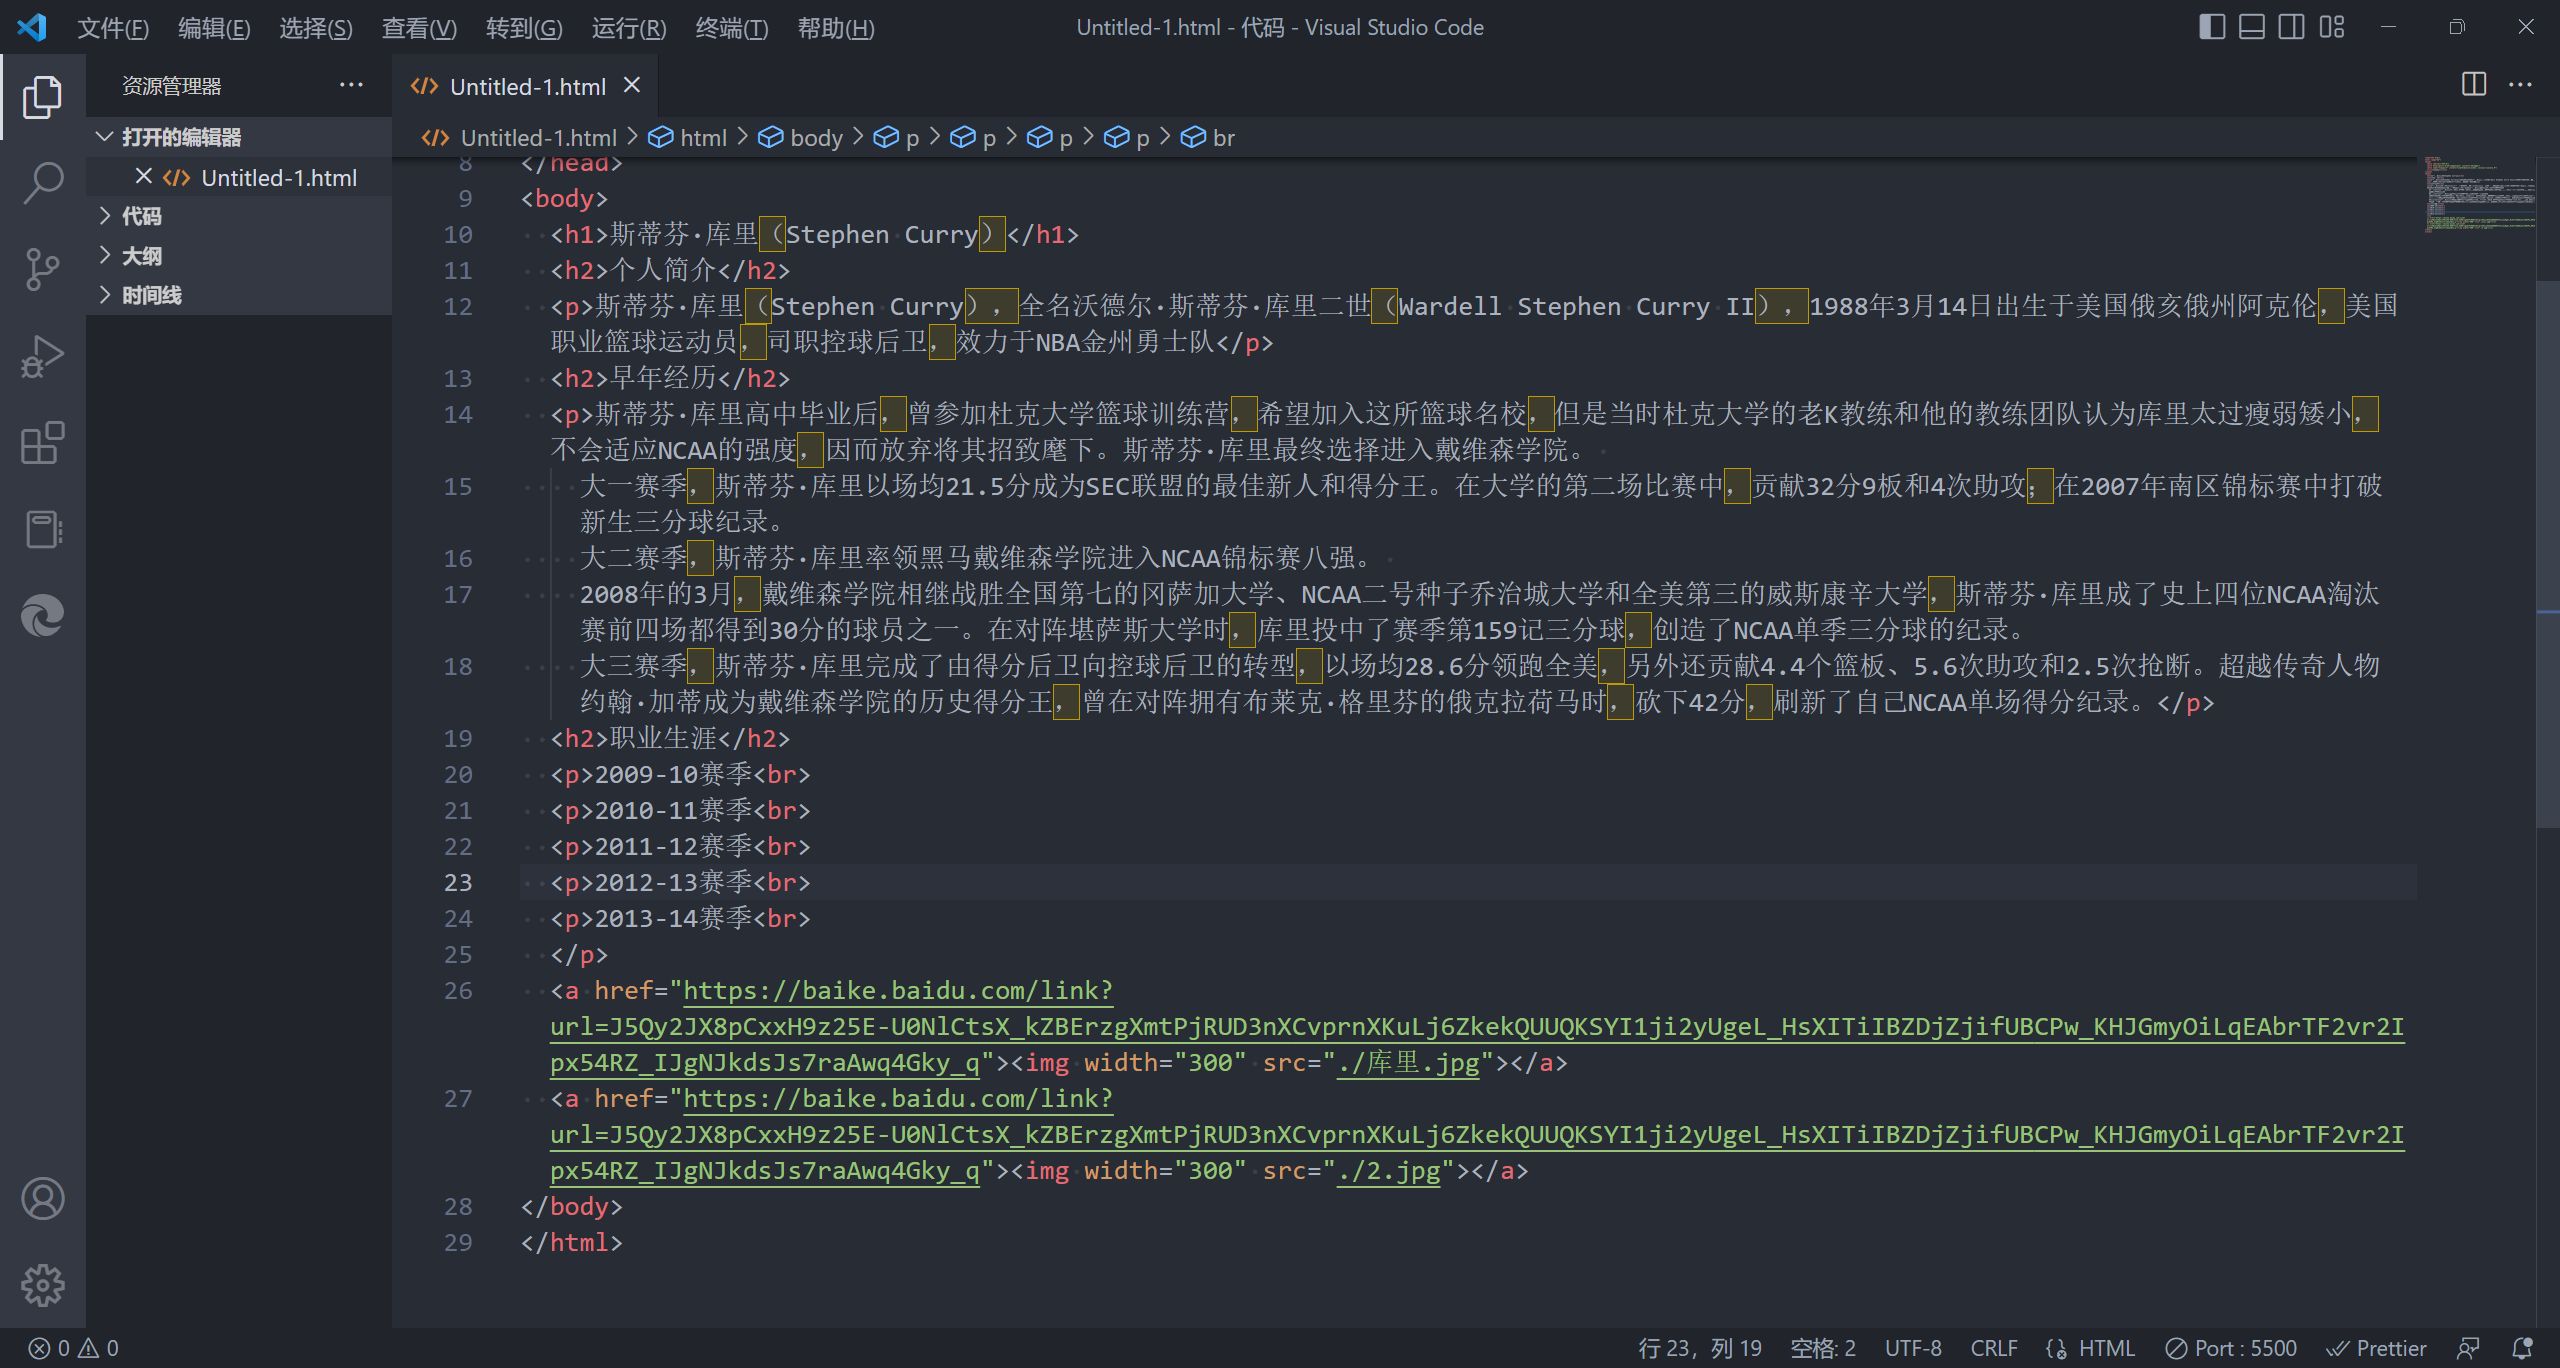Image resolution: width=2560 pixels, height=1368 pixels.
Task: Open the Extensions view
Action: [x=42, y=442]
